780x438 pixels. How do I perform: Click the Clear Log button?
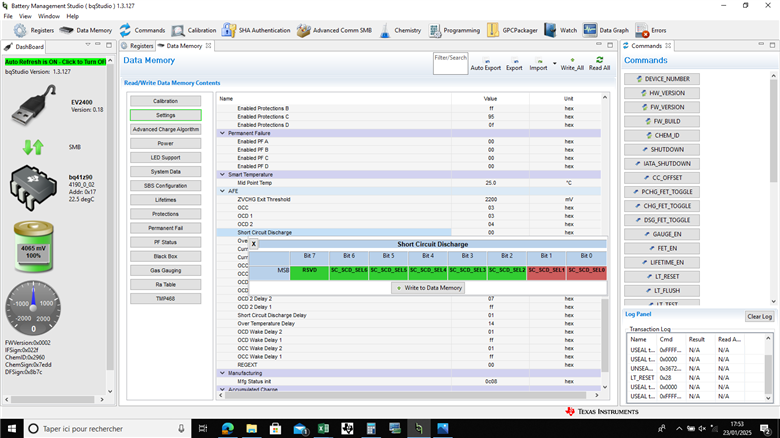click(760, 317)
